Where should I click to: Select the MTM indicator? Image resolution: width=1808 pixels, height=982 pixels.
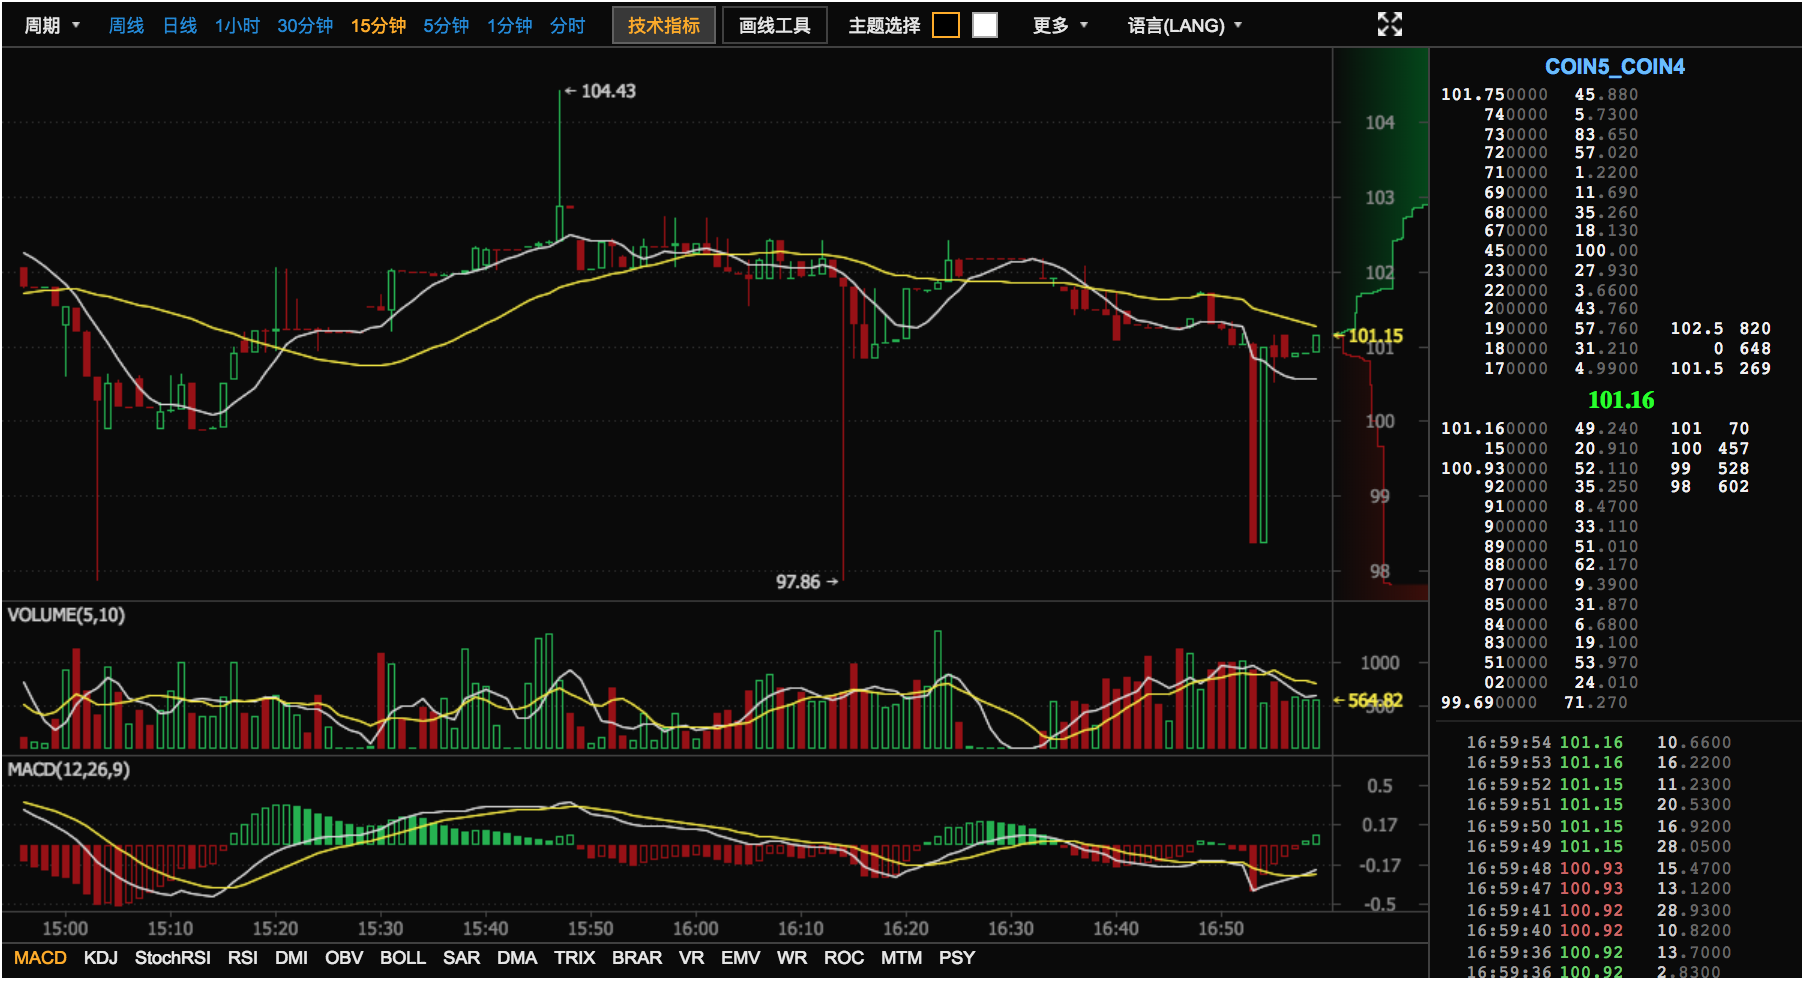point(902,958)
